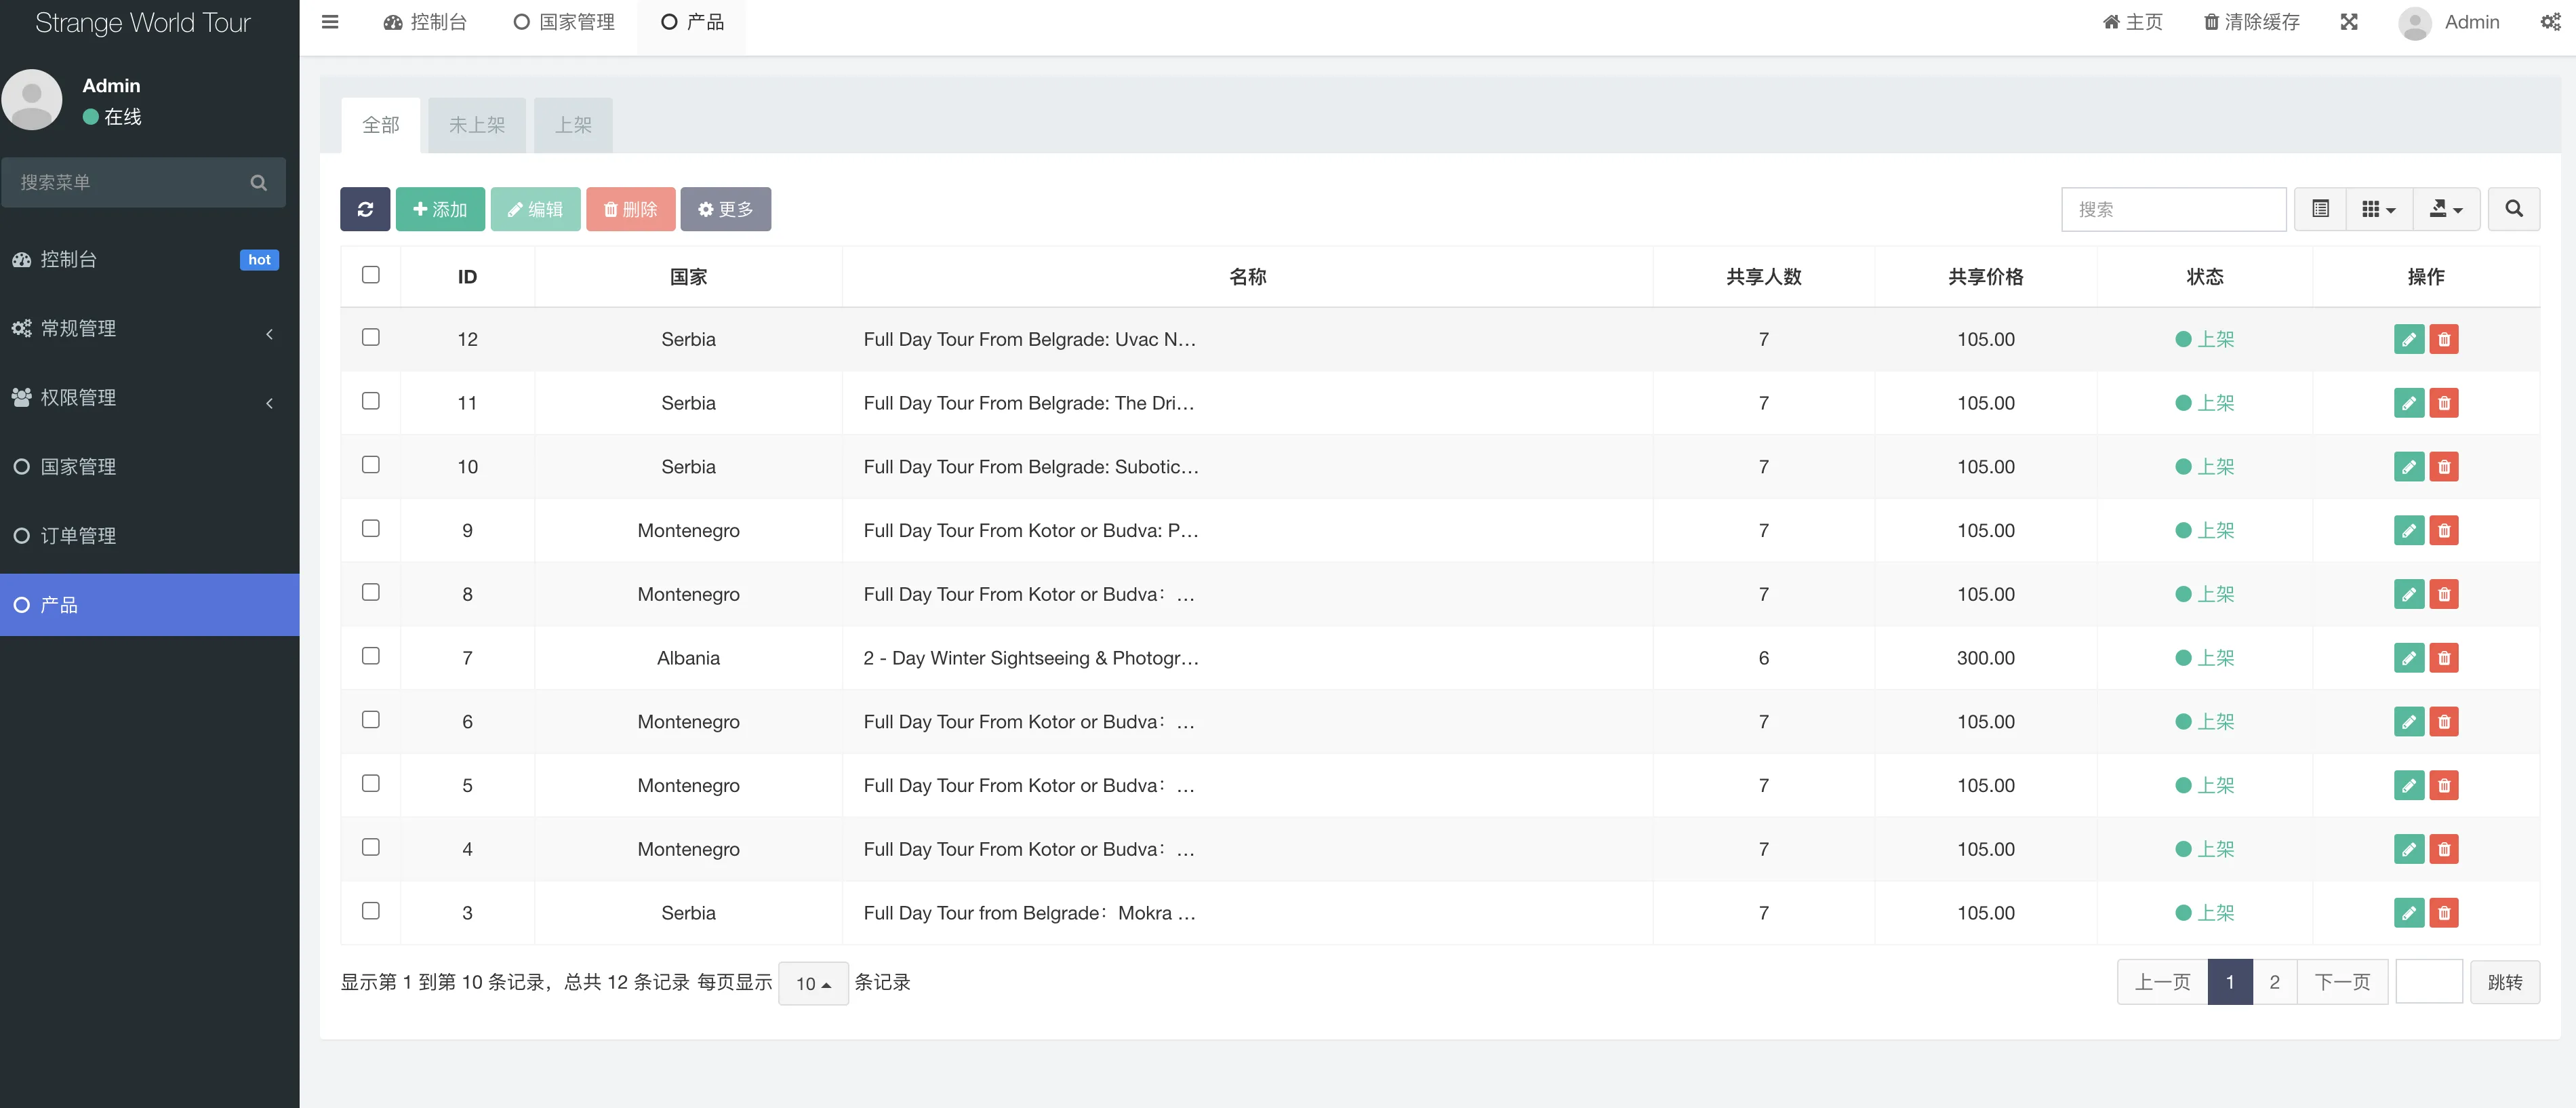
Task: Toggle the table card view icon
Action: pos(2321,209)
